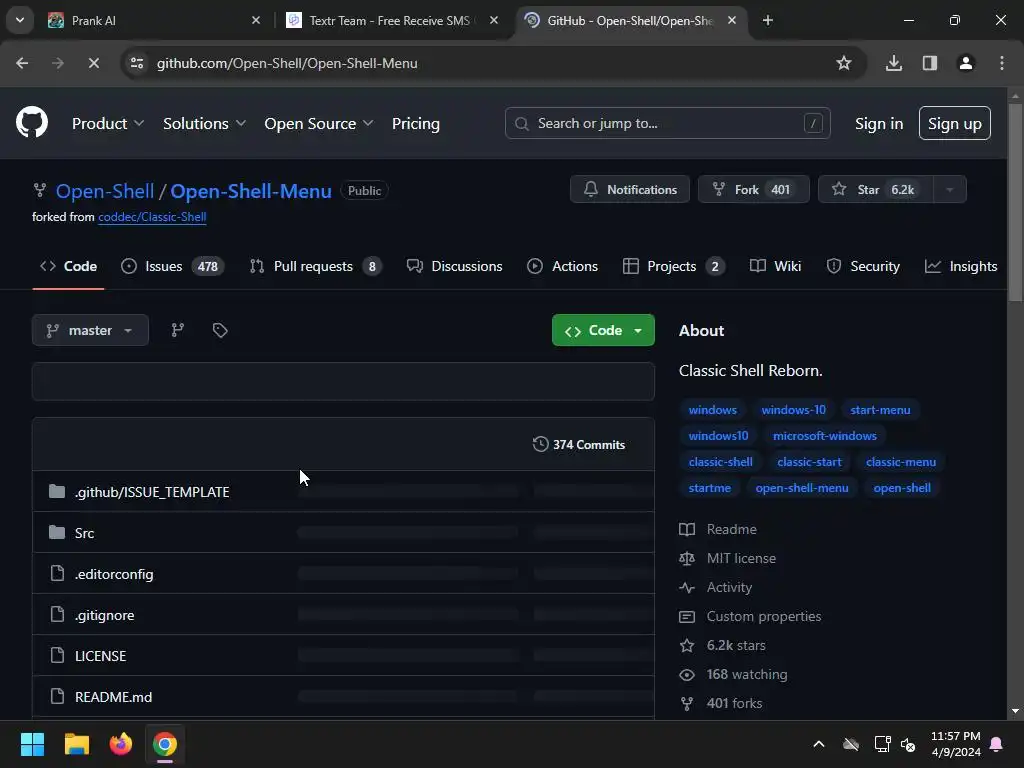Open the Chrome side panel icon

pyautogui.click(x=930, y=63)
